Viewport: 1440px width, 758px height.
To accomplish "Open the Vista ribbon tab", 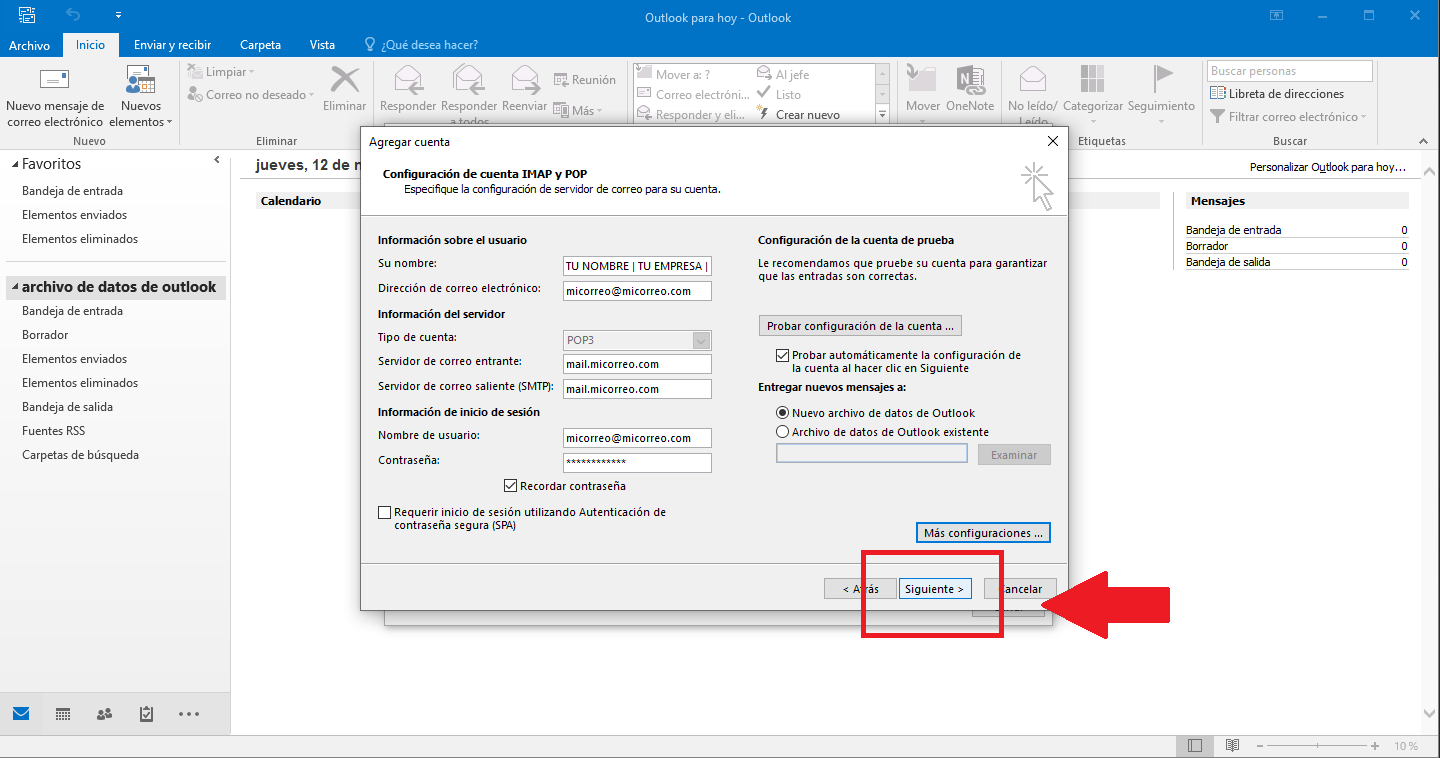I will (x=322, y=45).
